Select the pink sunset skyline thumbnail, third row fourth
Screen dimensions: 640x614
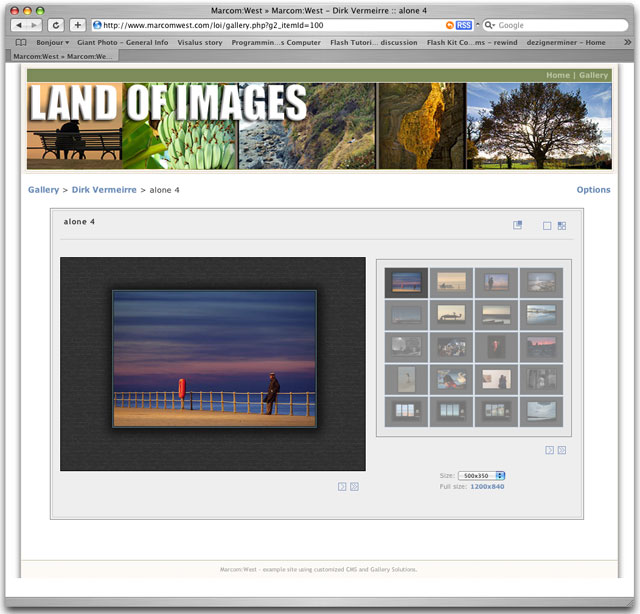click(541, 347)
